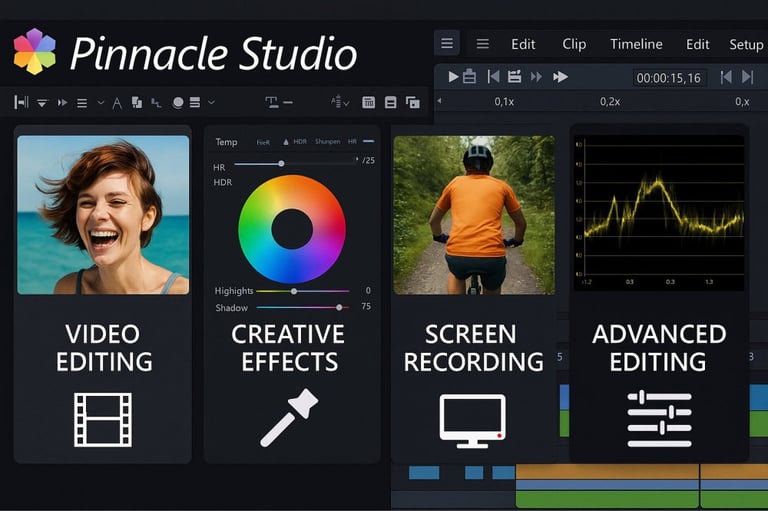Click the stair-step connector icon
The image size is (768, 511).
click(156, 102)
